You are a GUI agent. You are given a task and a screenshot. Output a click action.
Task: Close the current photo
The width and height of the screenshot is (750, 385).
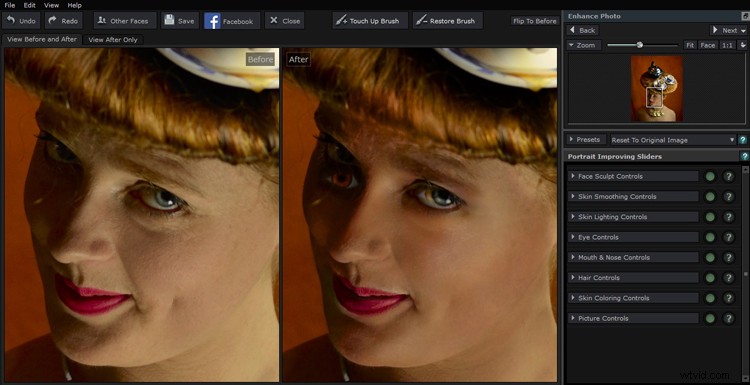(x=285, y=21)
